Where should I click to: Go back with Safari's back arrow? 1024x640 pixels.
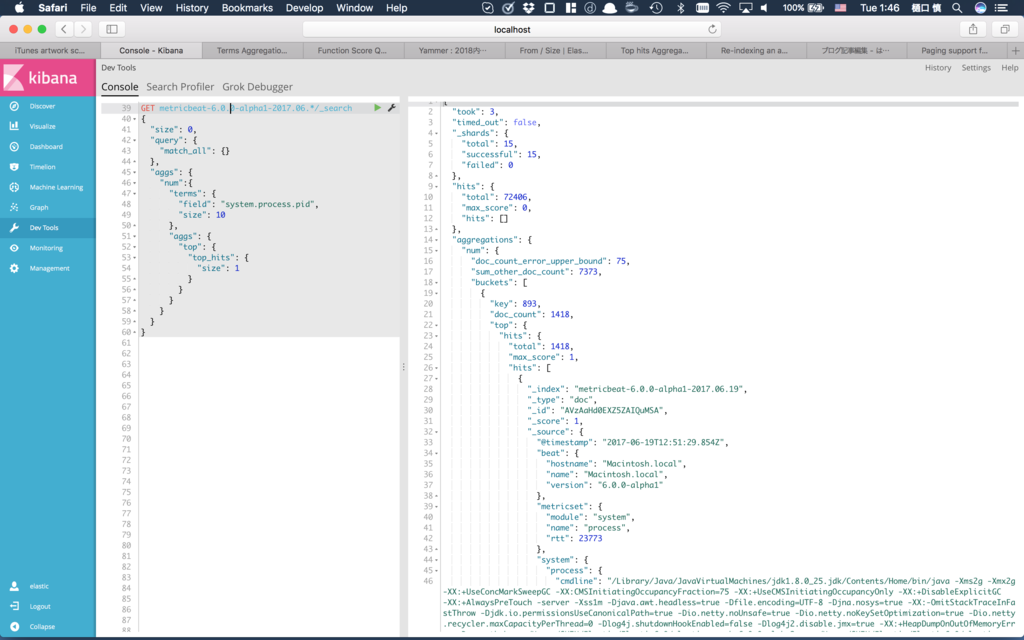(x=64, y=29)
